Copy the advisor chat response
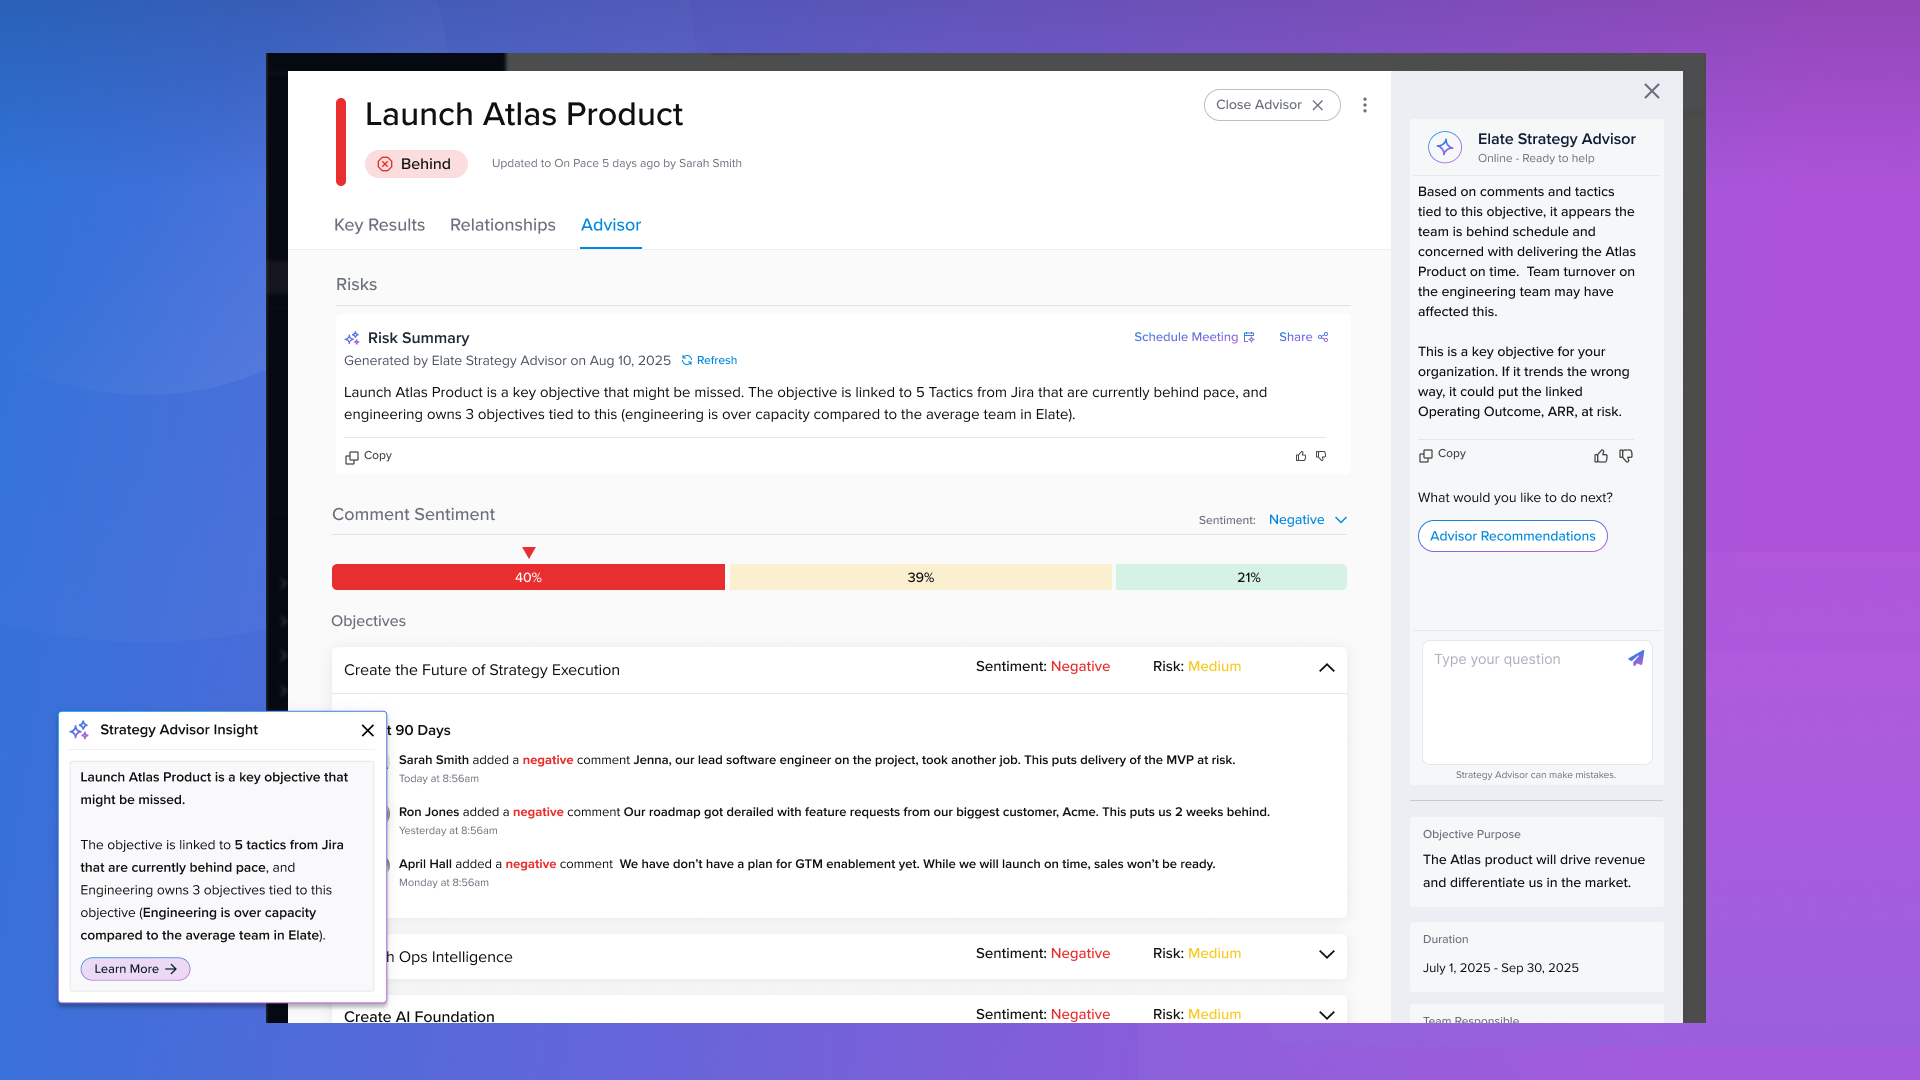 (1442, 454)
